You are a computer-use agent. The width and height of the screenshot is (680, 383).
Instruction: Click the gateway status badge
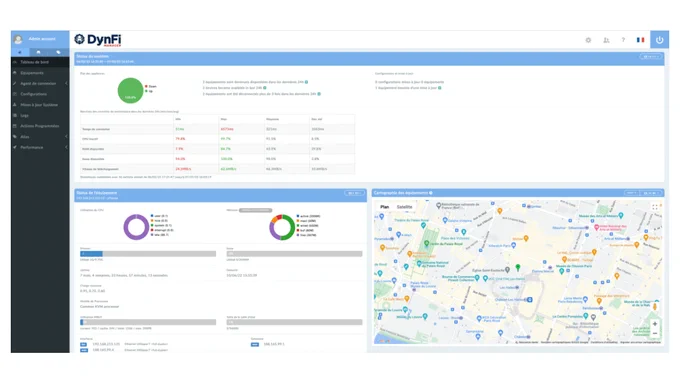tap(255, 344)
